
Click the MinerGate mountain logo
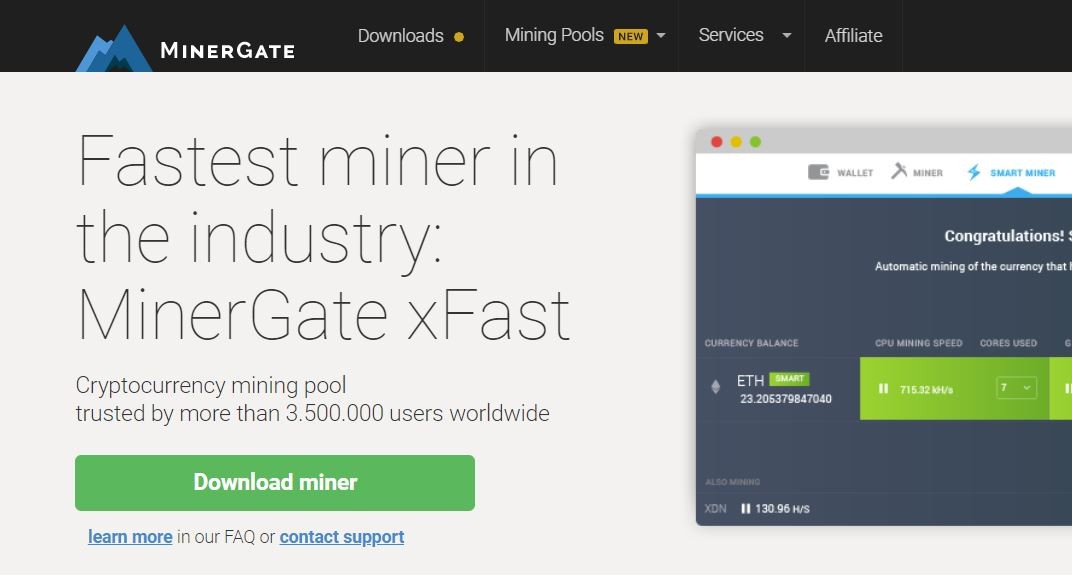point(114,49)
